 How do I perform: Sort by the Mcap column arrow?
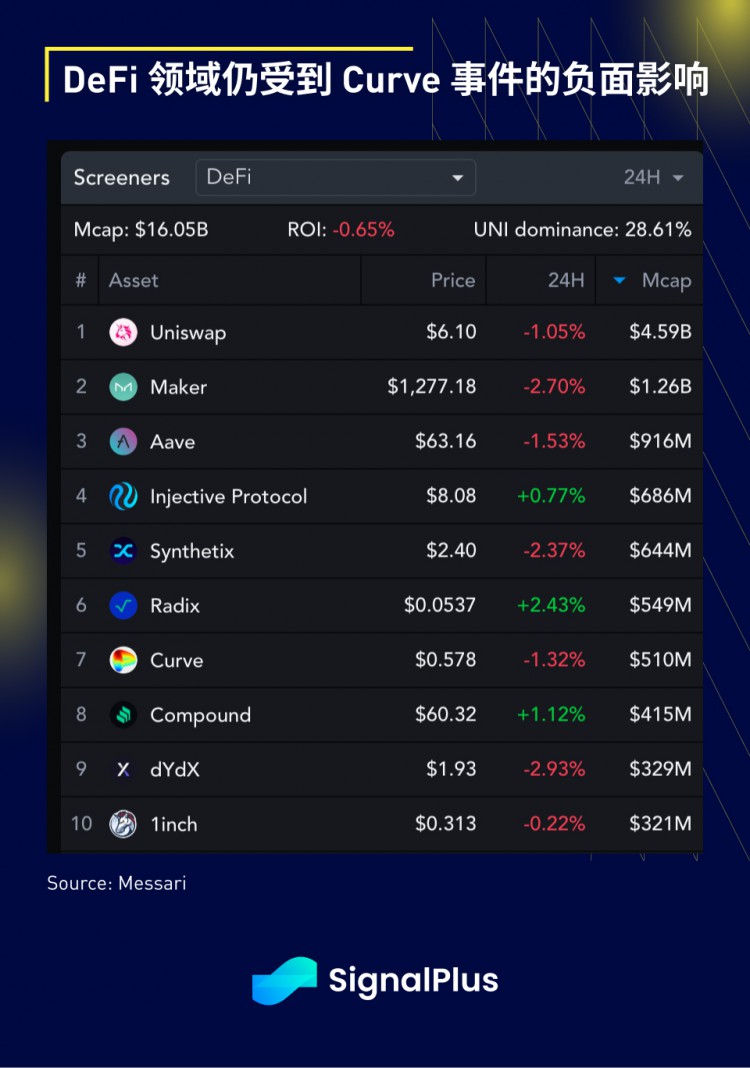tap(620, 281)
